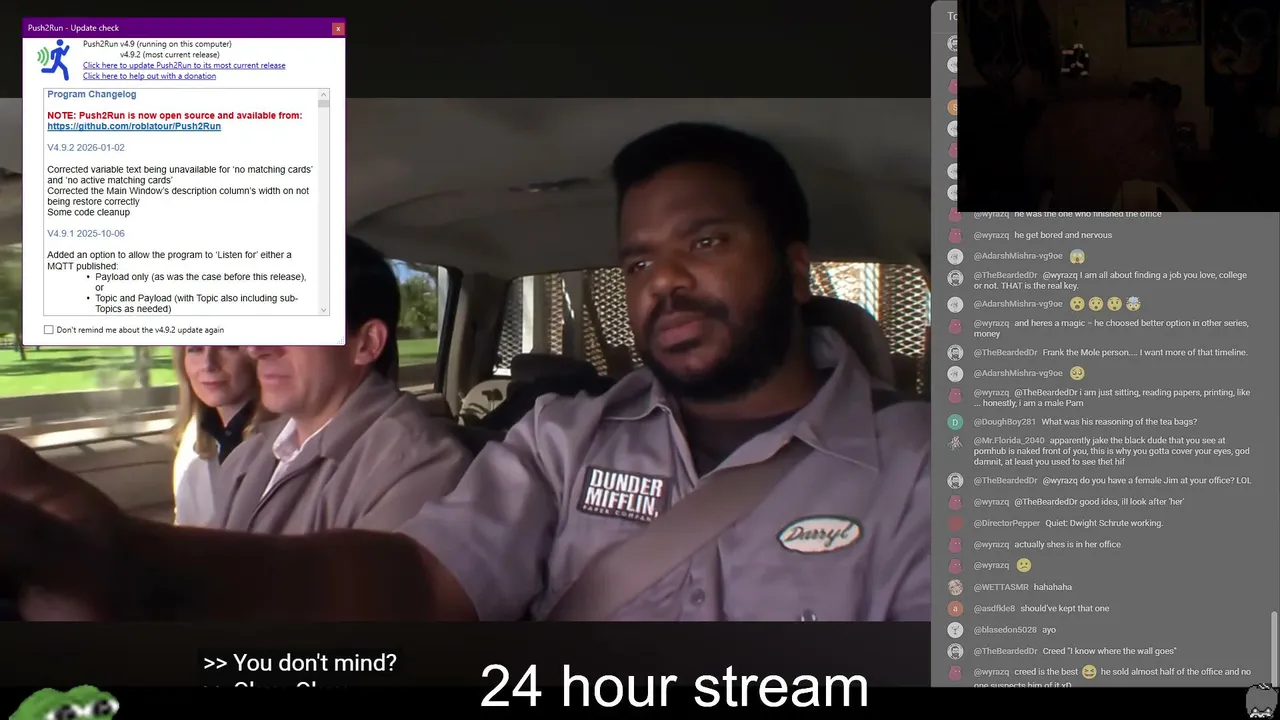This screenshot has width=1280, height=720.
Task: Click TheBeardedDr avatar beside the Creed quote
Action: 955,651
